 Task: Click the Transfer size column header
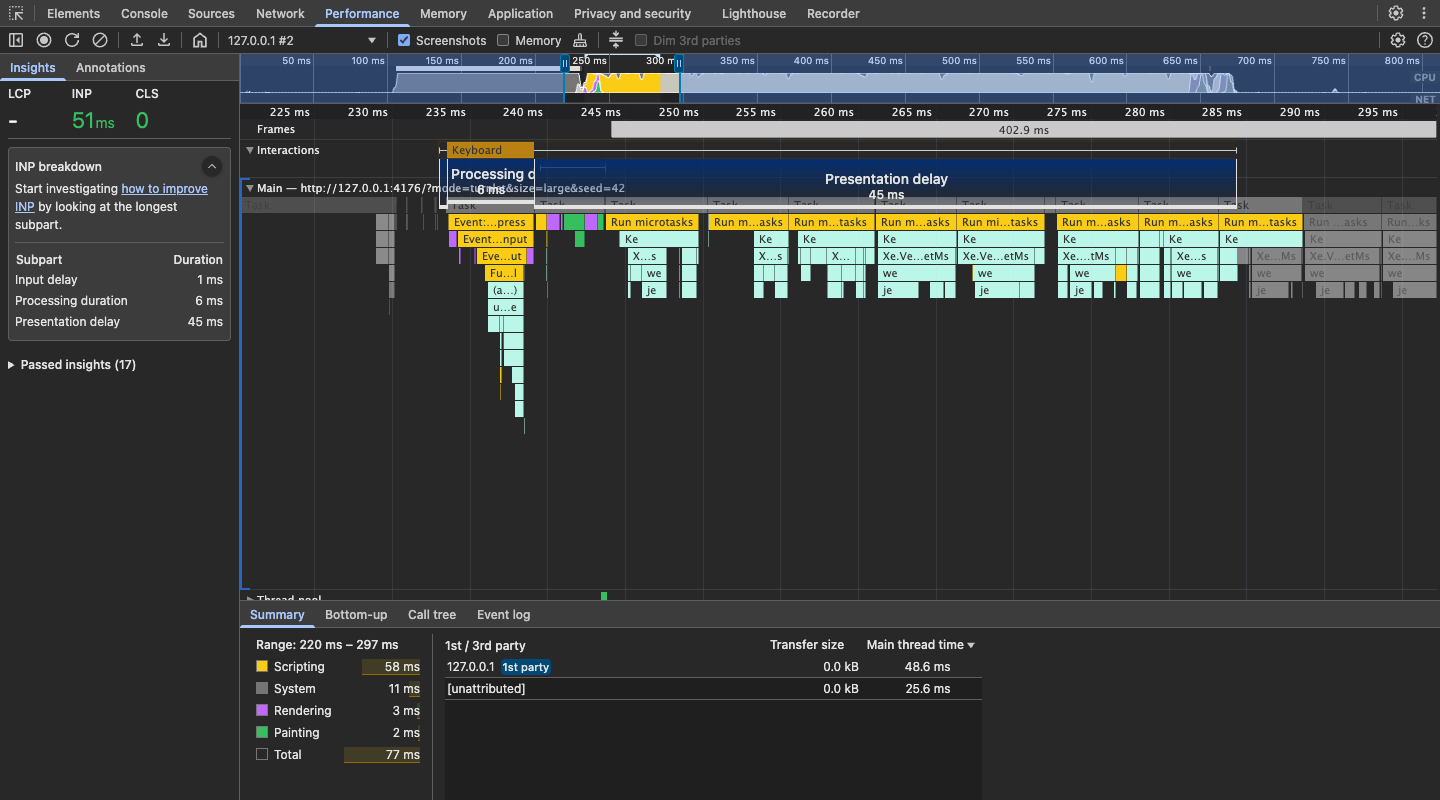[806, 645]
